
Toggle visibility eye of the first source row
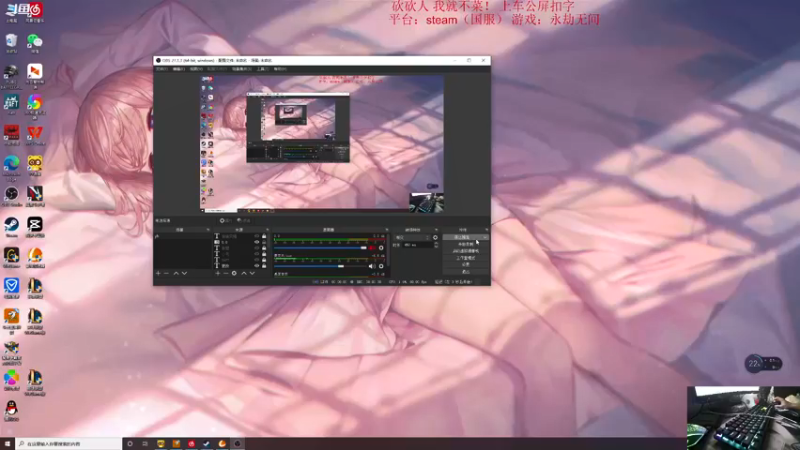coord(257,236)
